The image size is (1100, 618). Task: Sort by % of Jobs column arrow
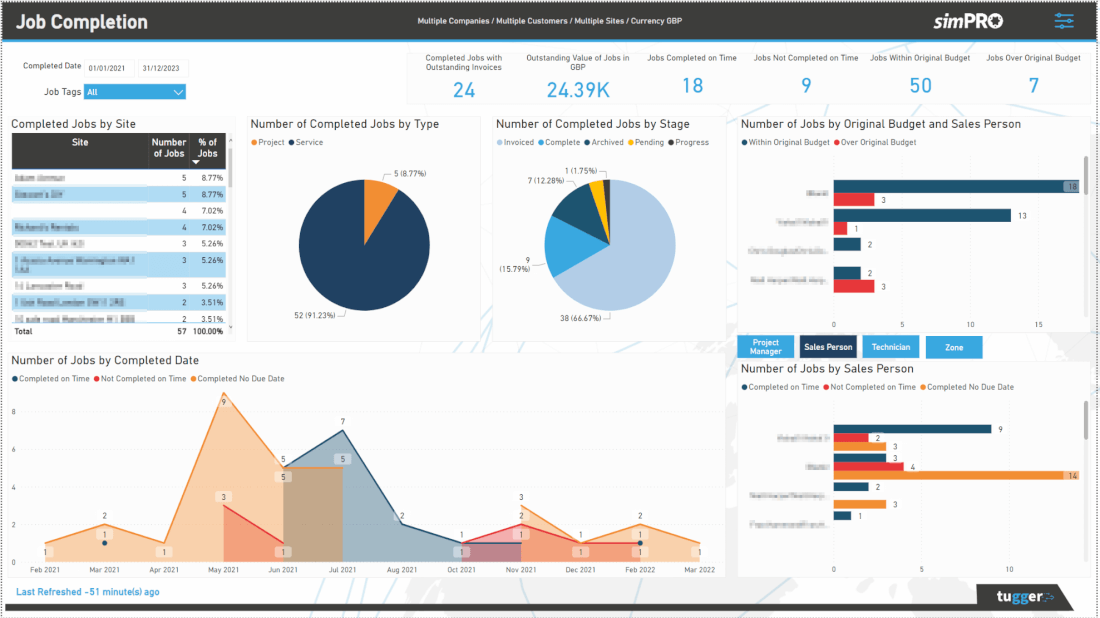tap(196, 162)
